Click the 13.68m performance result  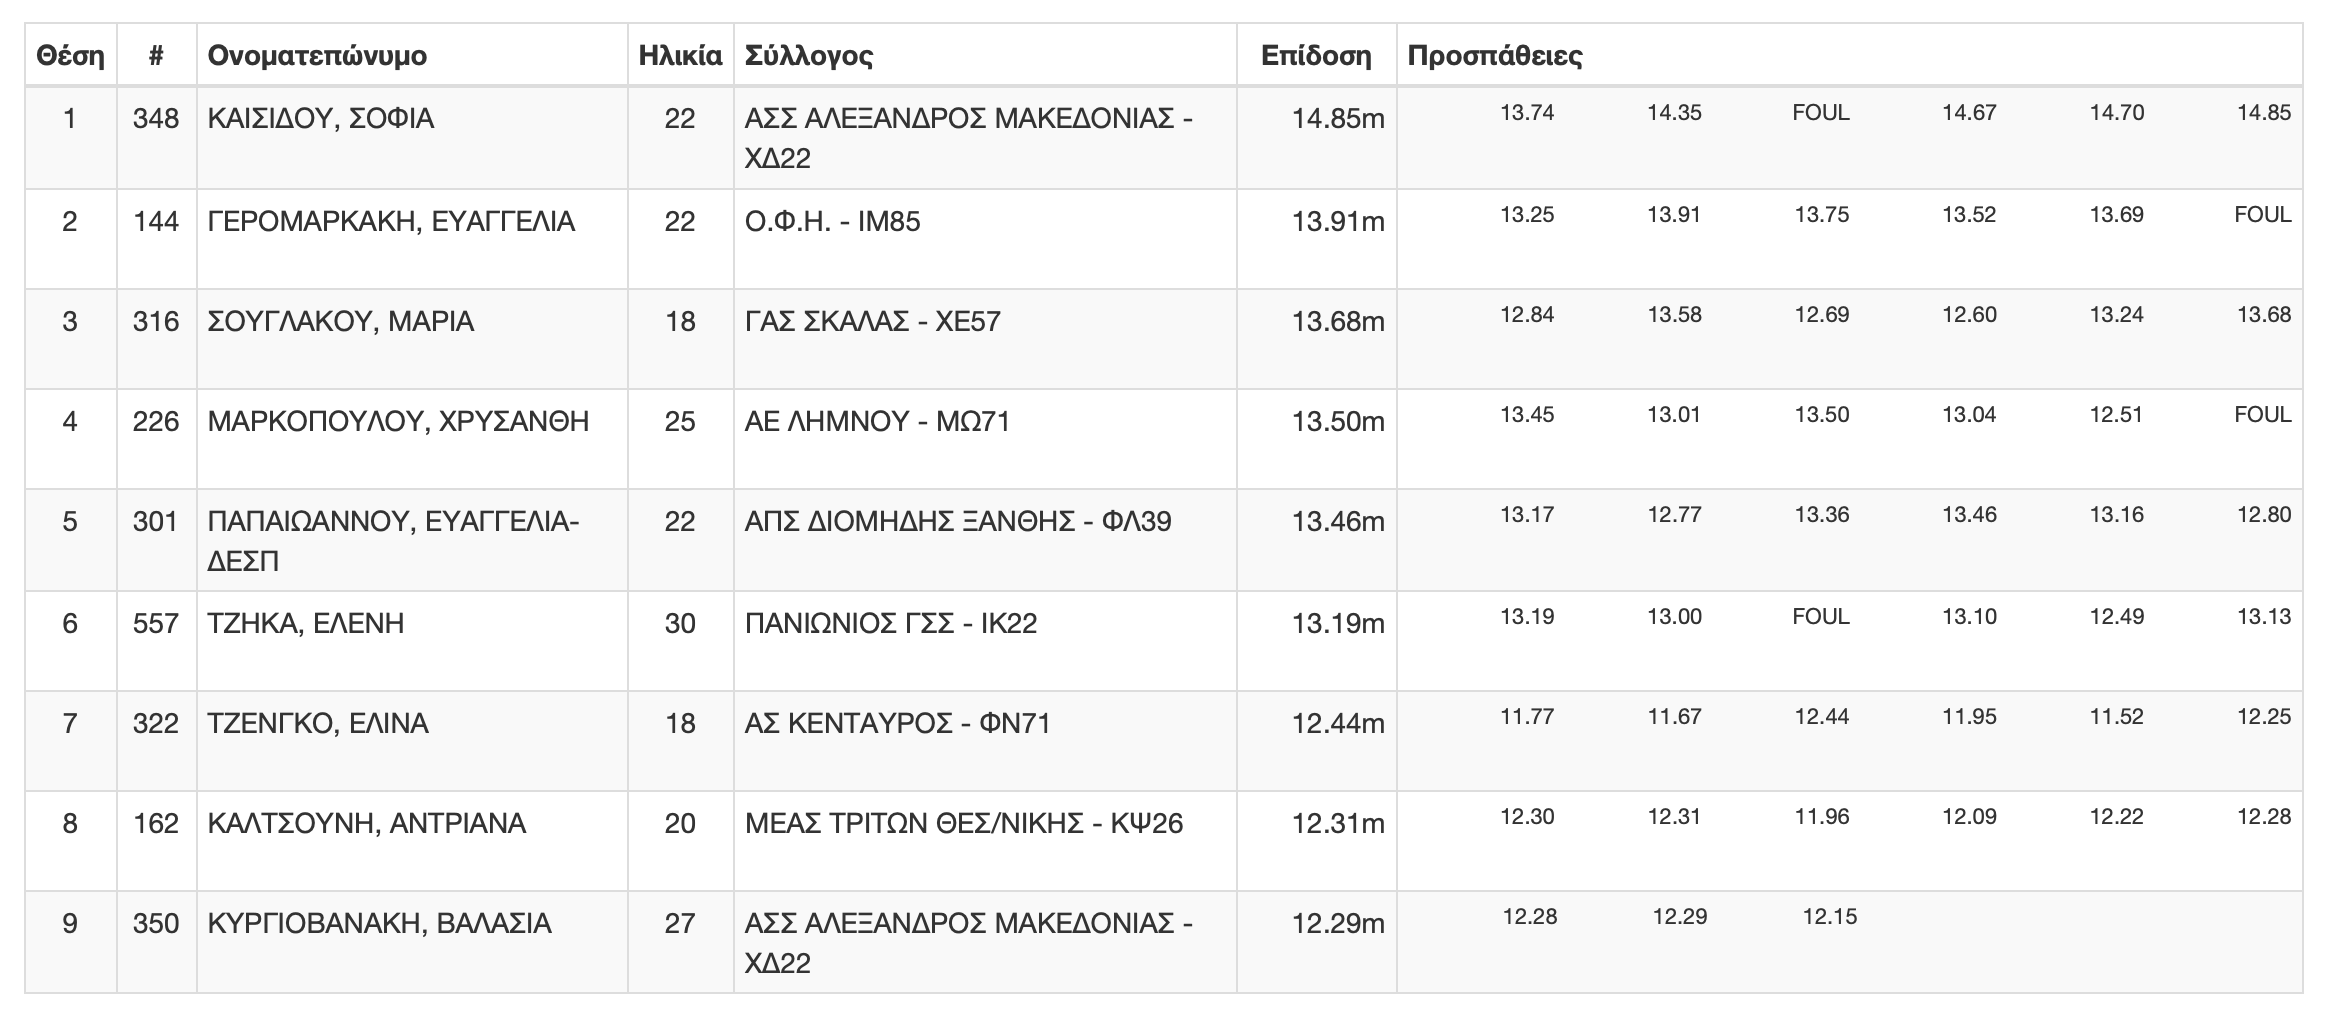[1338, 321]
